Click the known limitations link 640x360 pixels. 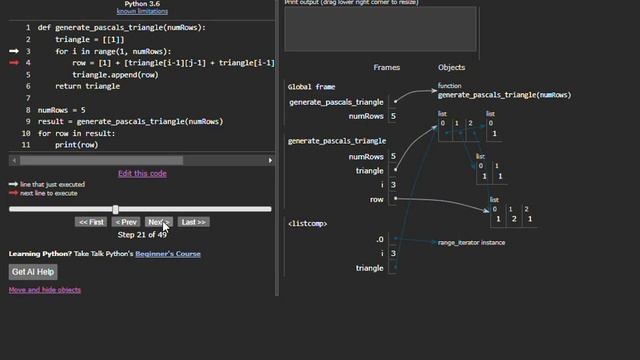[142, 11]
